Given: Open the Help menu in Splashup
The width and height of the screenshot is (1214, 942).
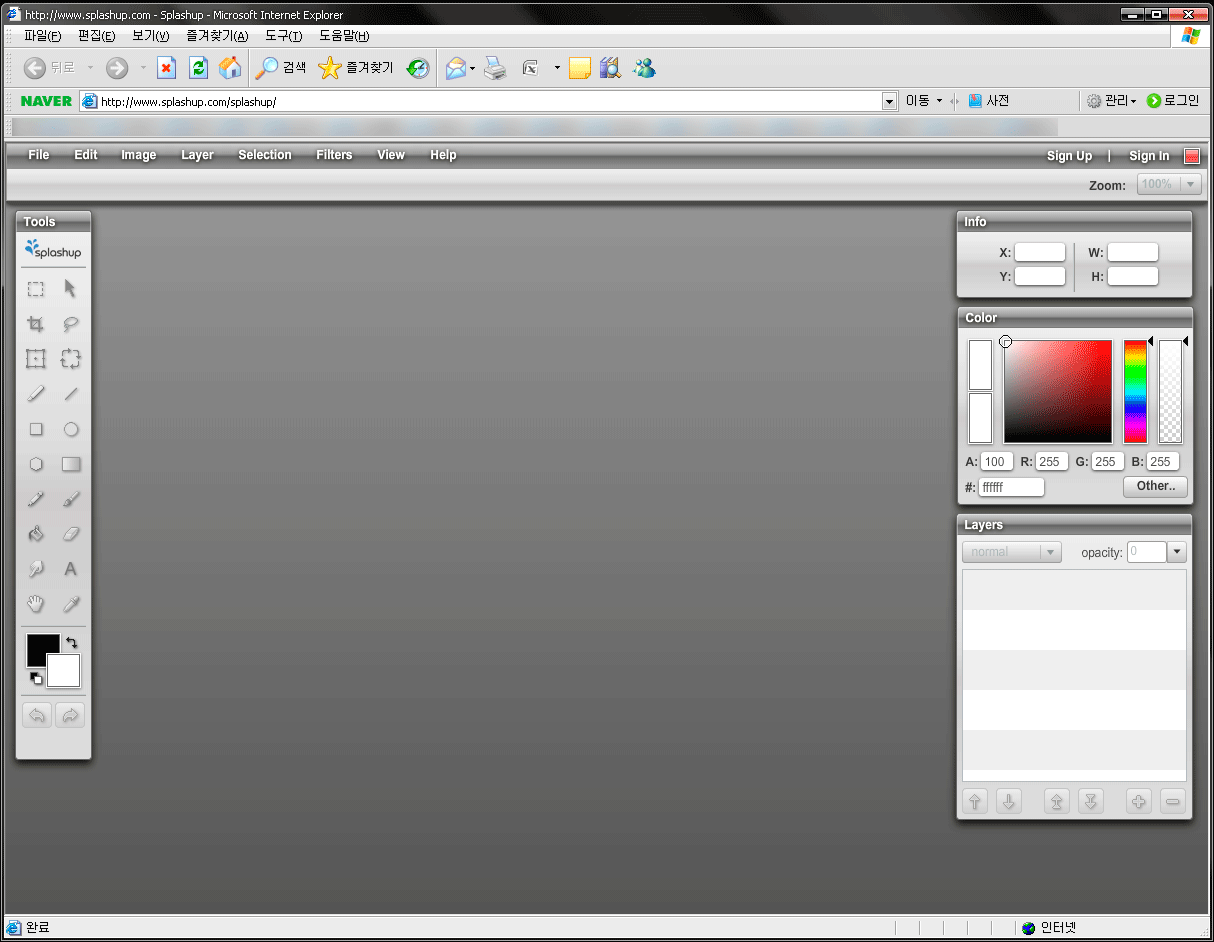Looking at the screenshot, I should pyautogui.click(x=443, y=155).
